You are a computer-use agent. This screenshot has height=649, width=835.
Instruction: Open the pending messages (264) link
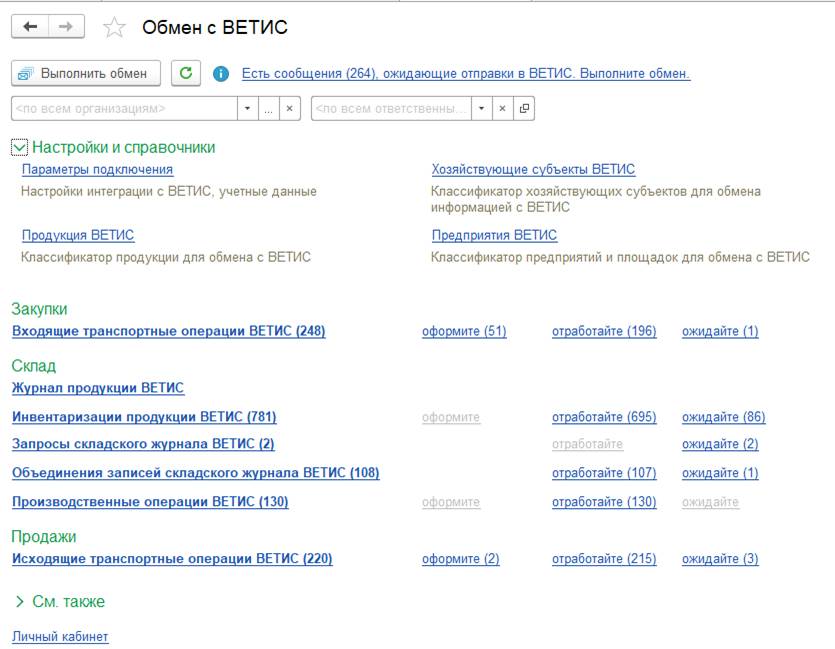(466, 74)
